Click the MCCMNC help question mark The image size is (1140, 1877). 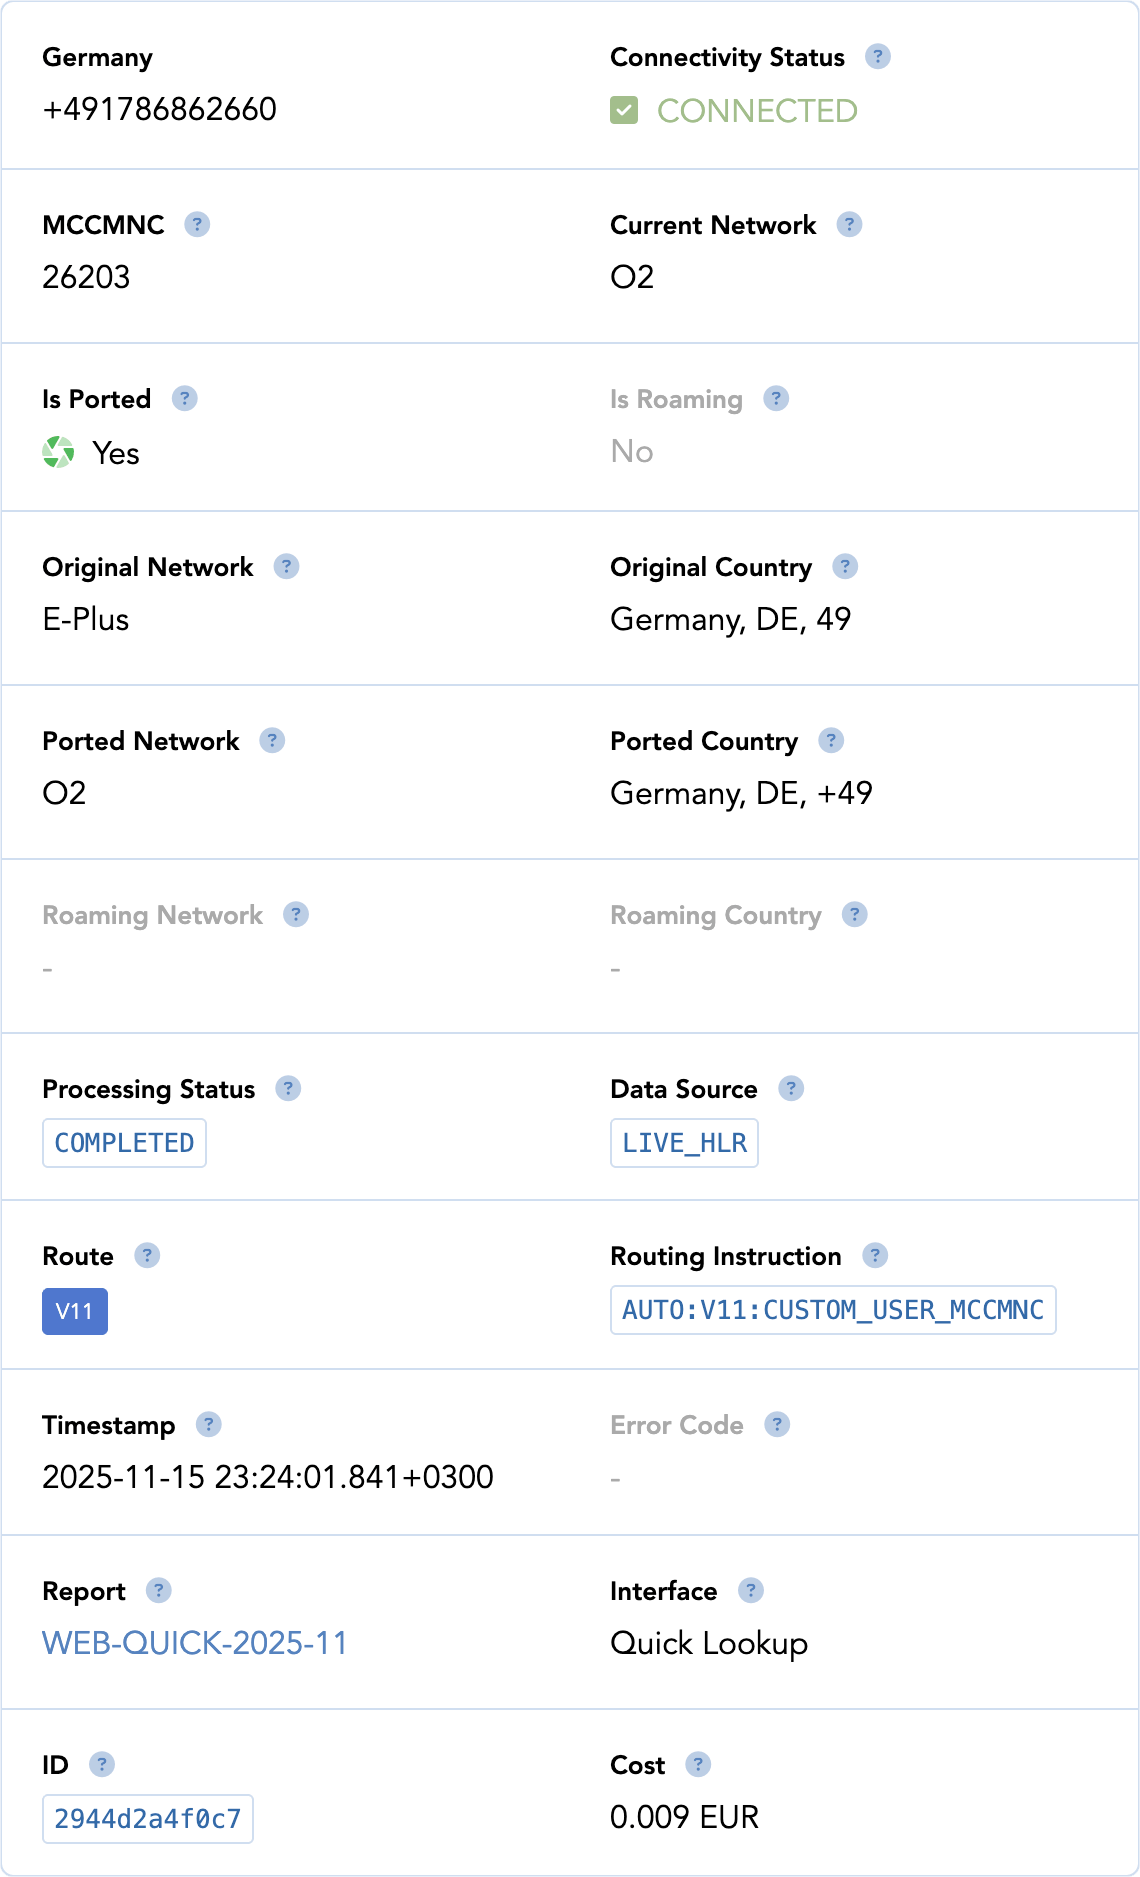197,224
